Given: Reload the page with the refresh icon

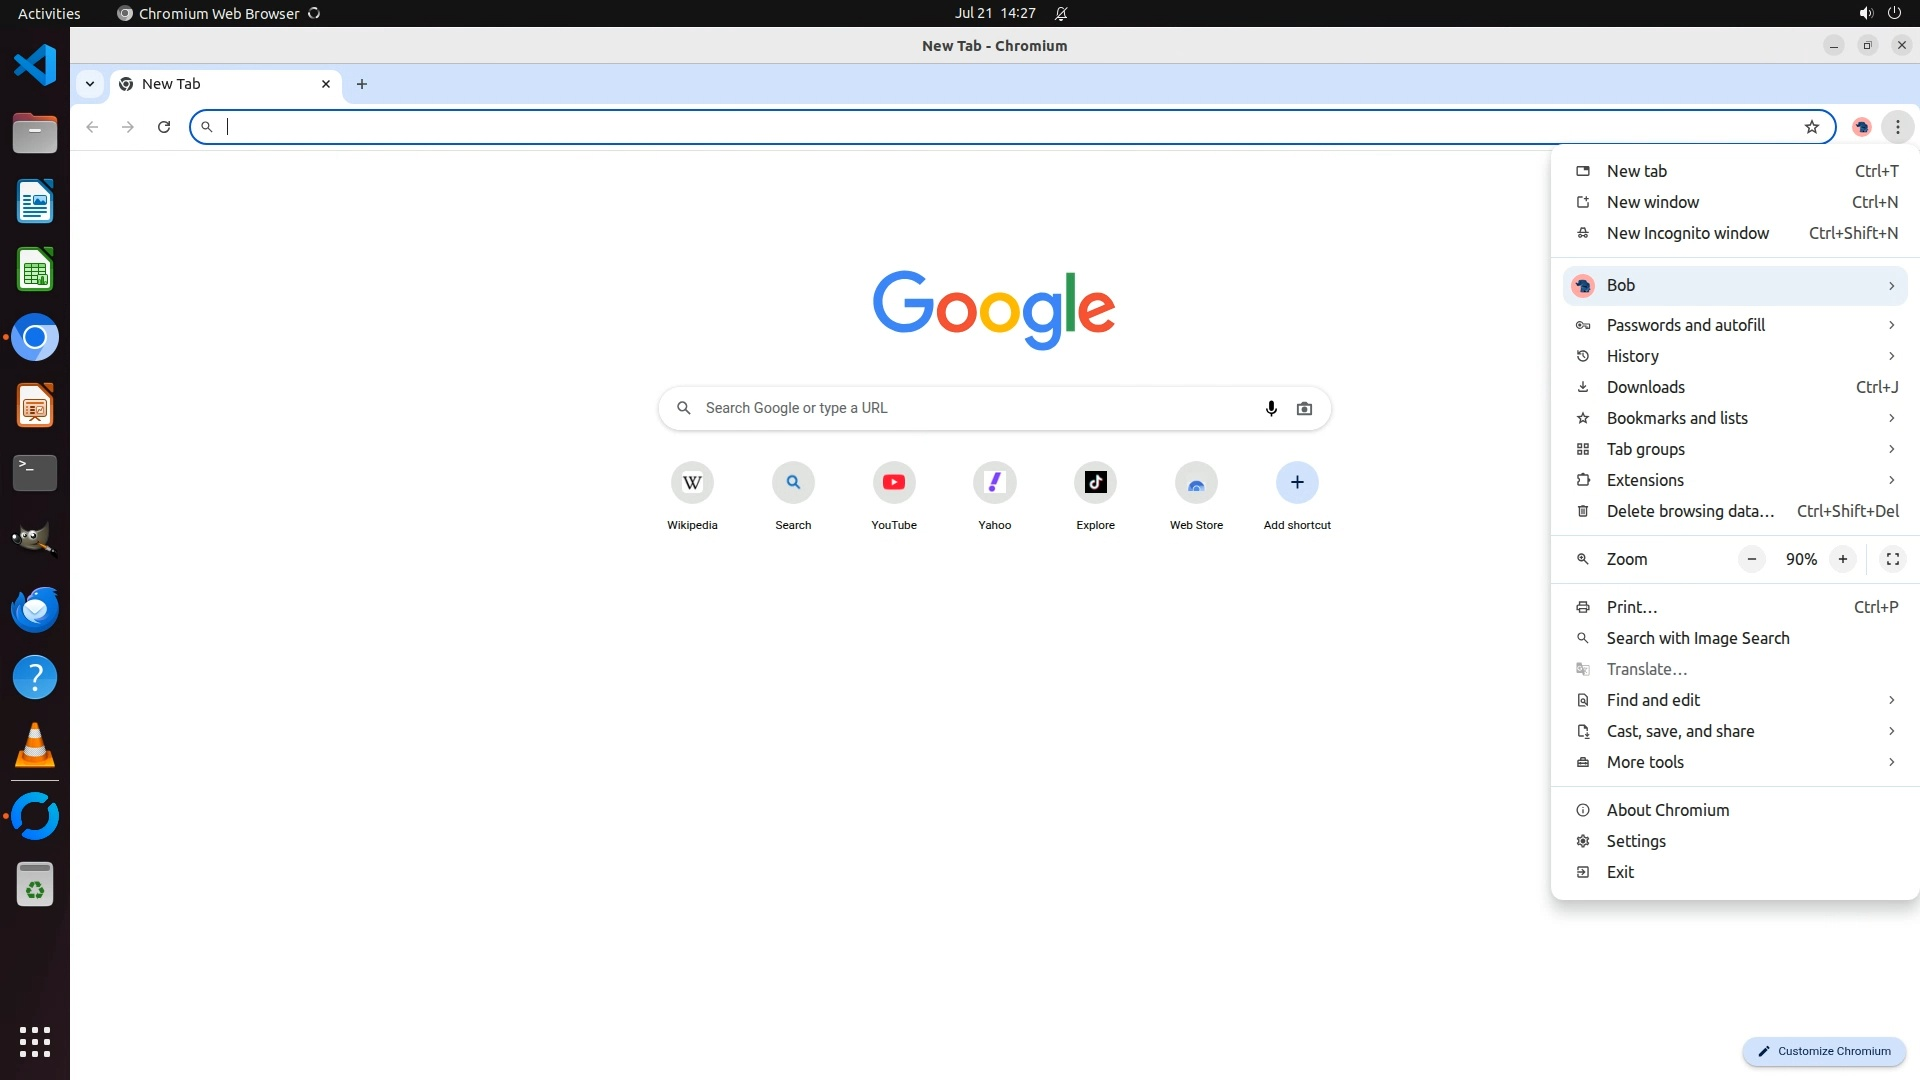Looking at the screenshot, I should point(164,127).
